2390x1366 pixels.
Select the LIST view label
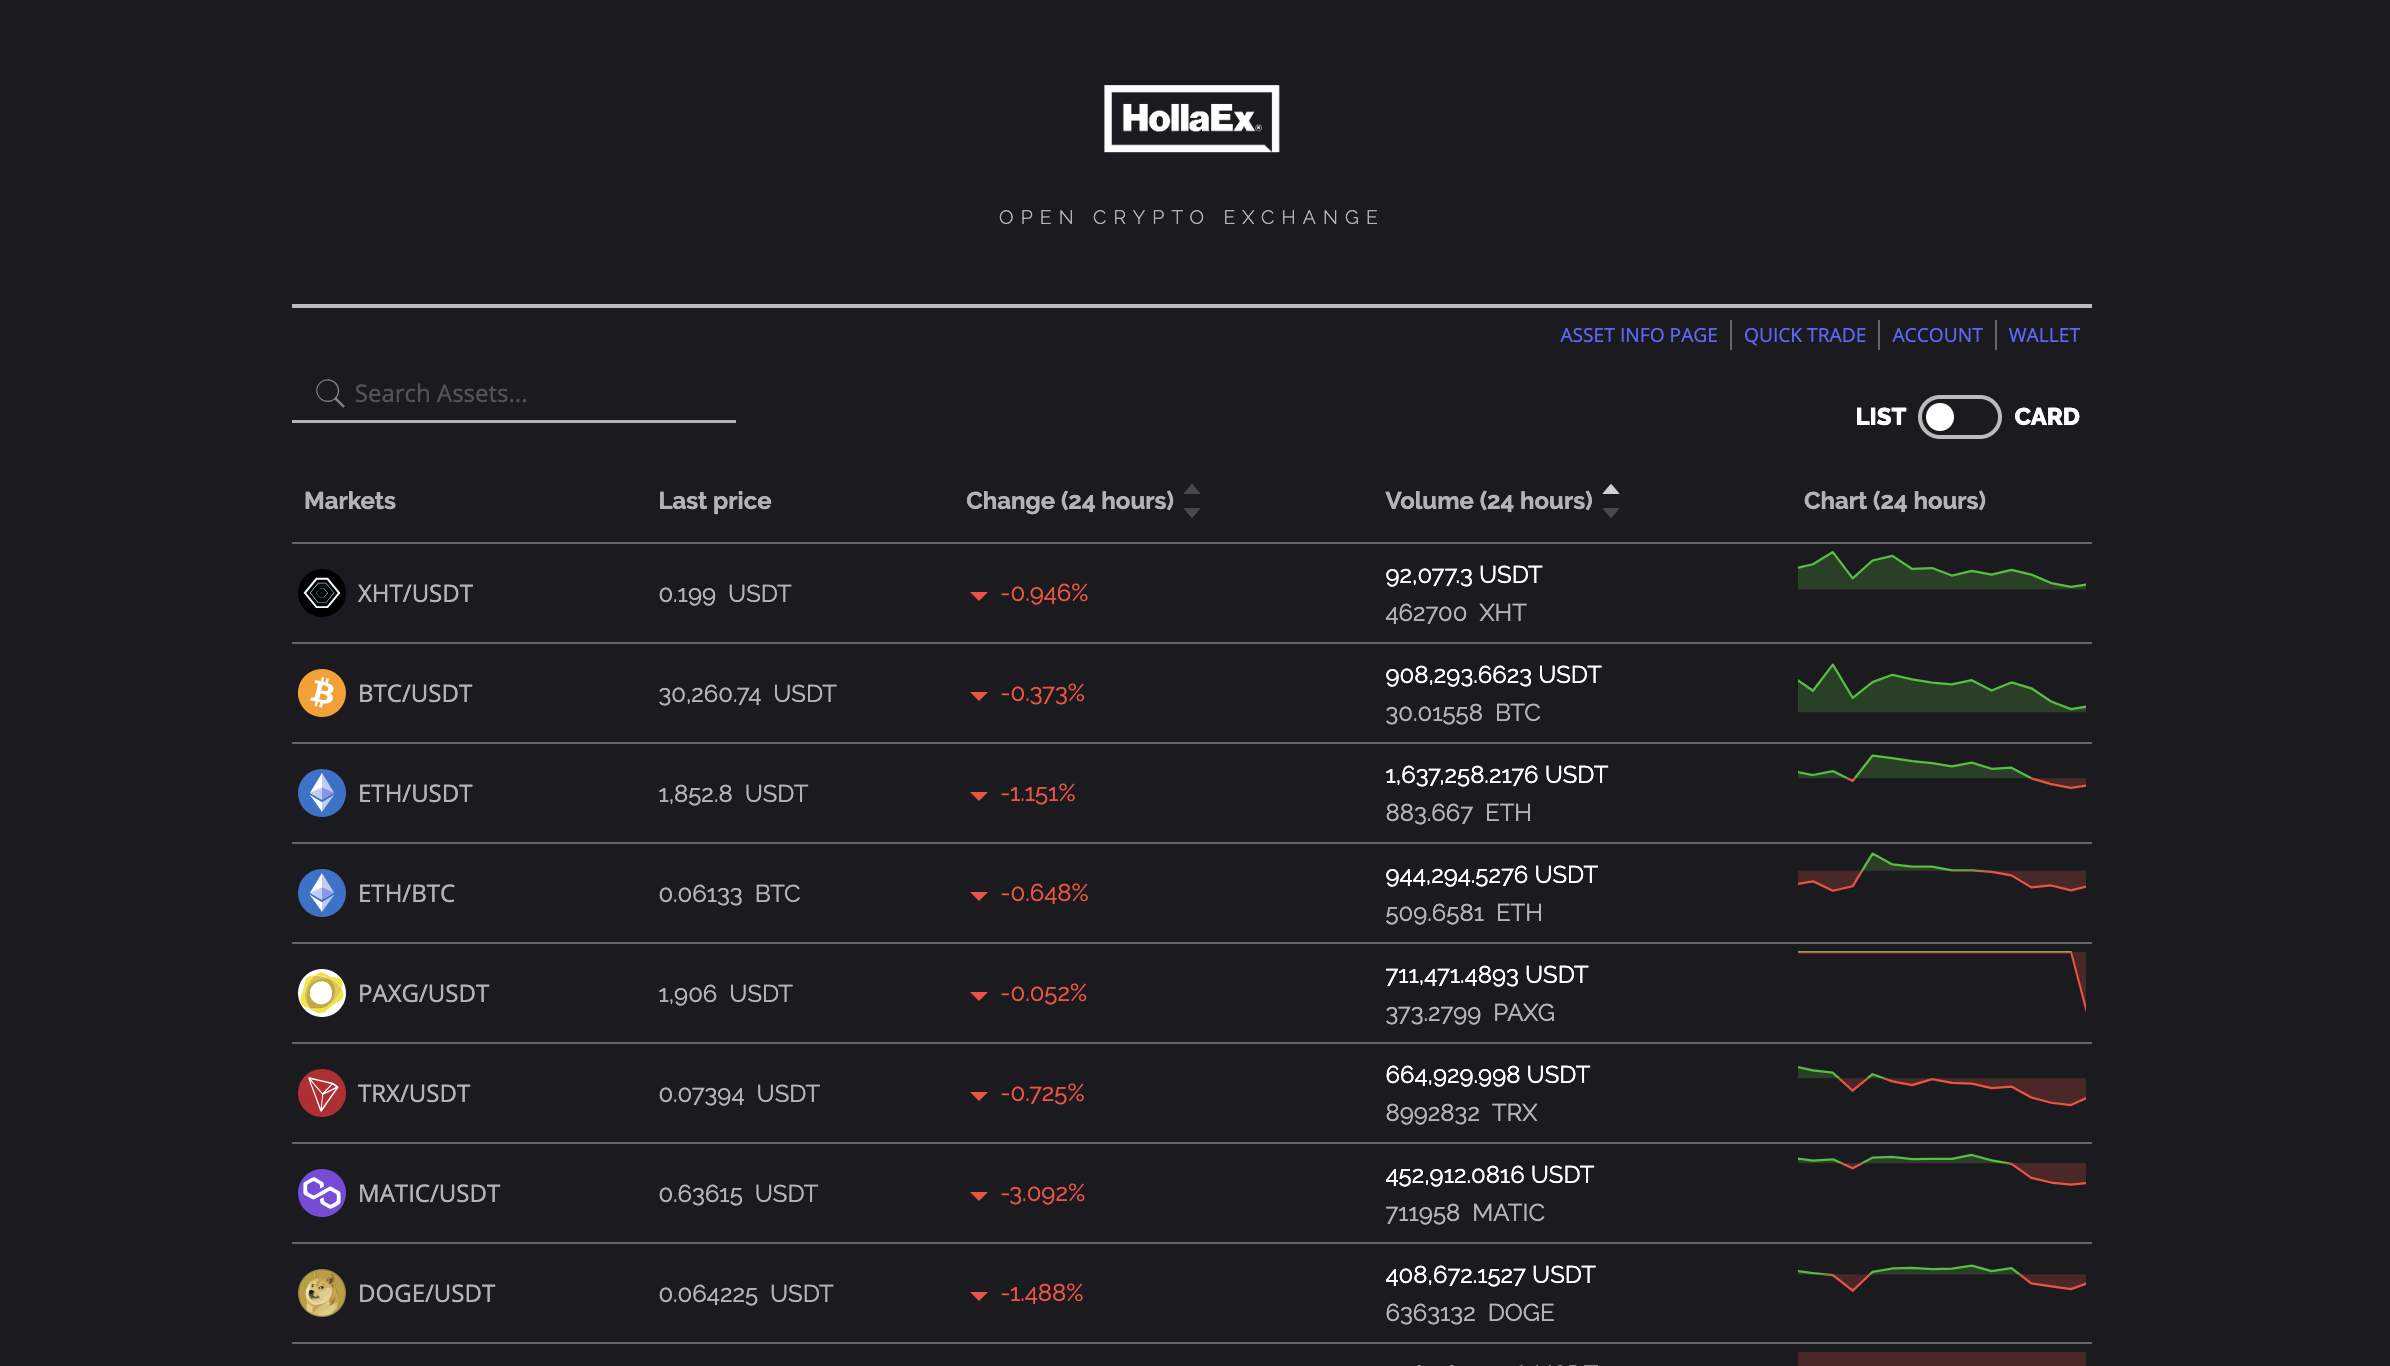1880,417
